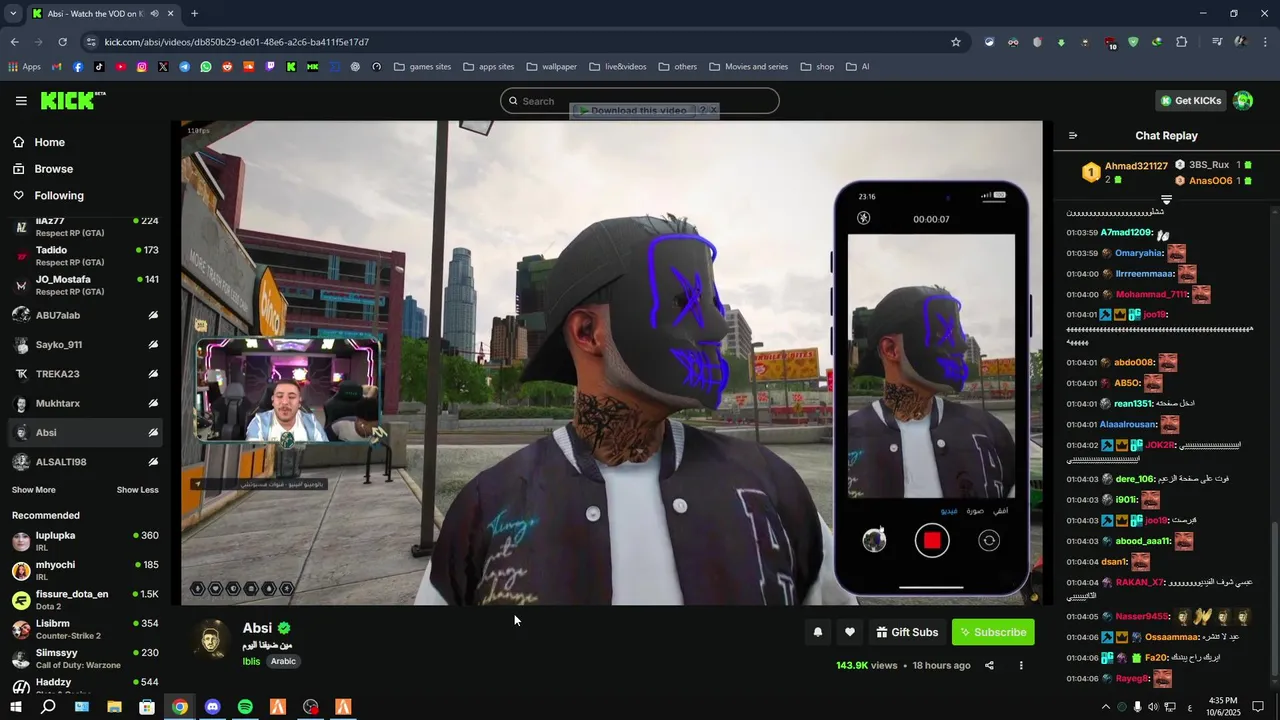The width and height of the screenshot is (1280, 720).
Task: Click the Iblis category link
Action: [251, 661]
